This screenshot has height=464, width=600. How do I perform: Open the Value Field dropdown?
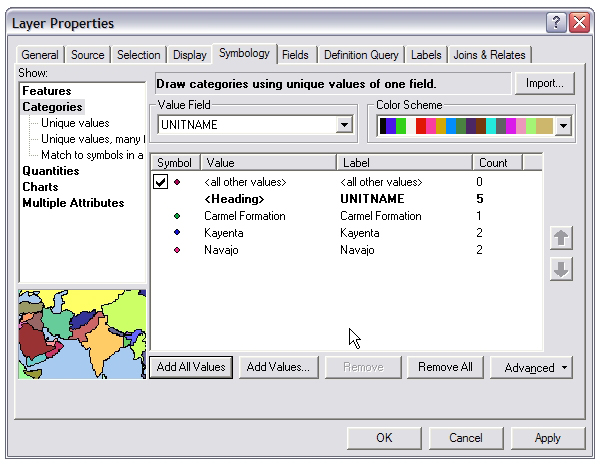[x=344, y=125]
